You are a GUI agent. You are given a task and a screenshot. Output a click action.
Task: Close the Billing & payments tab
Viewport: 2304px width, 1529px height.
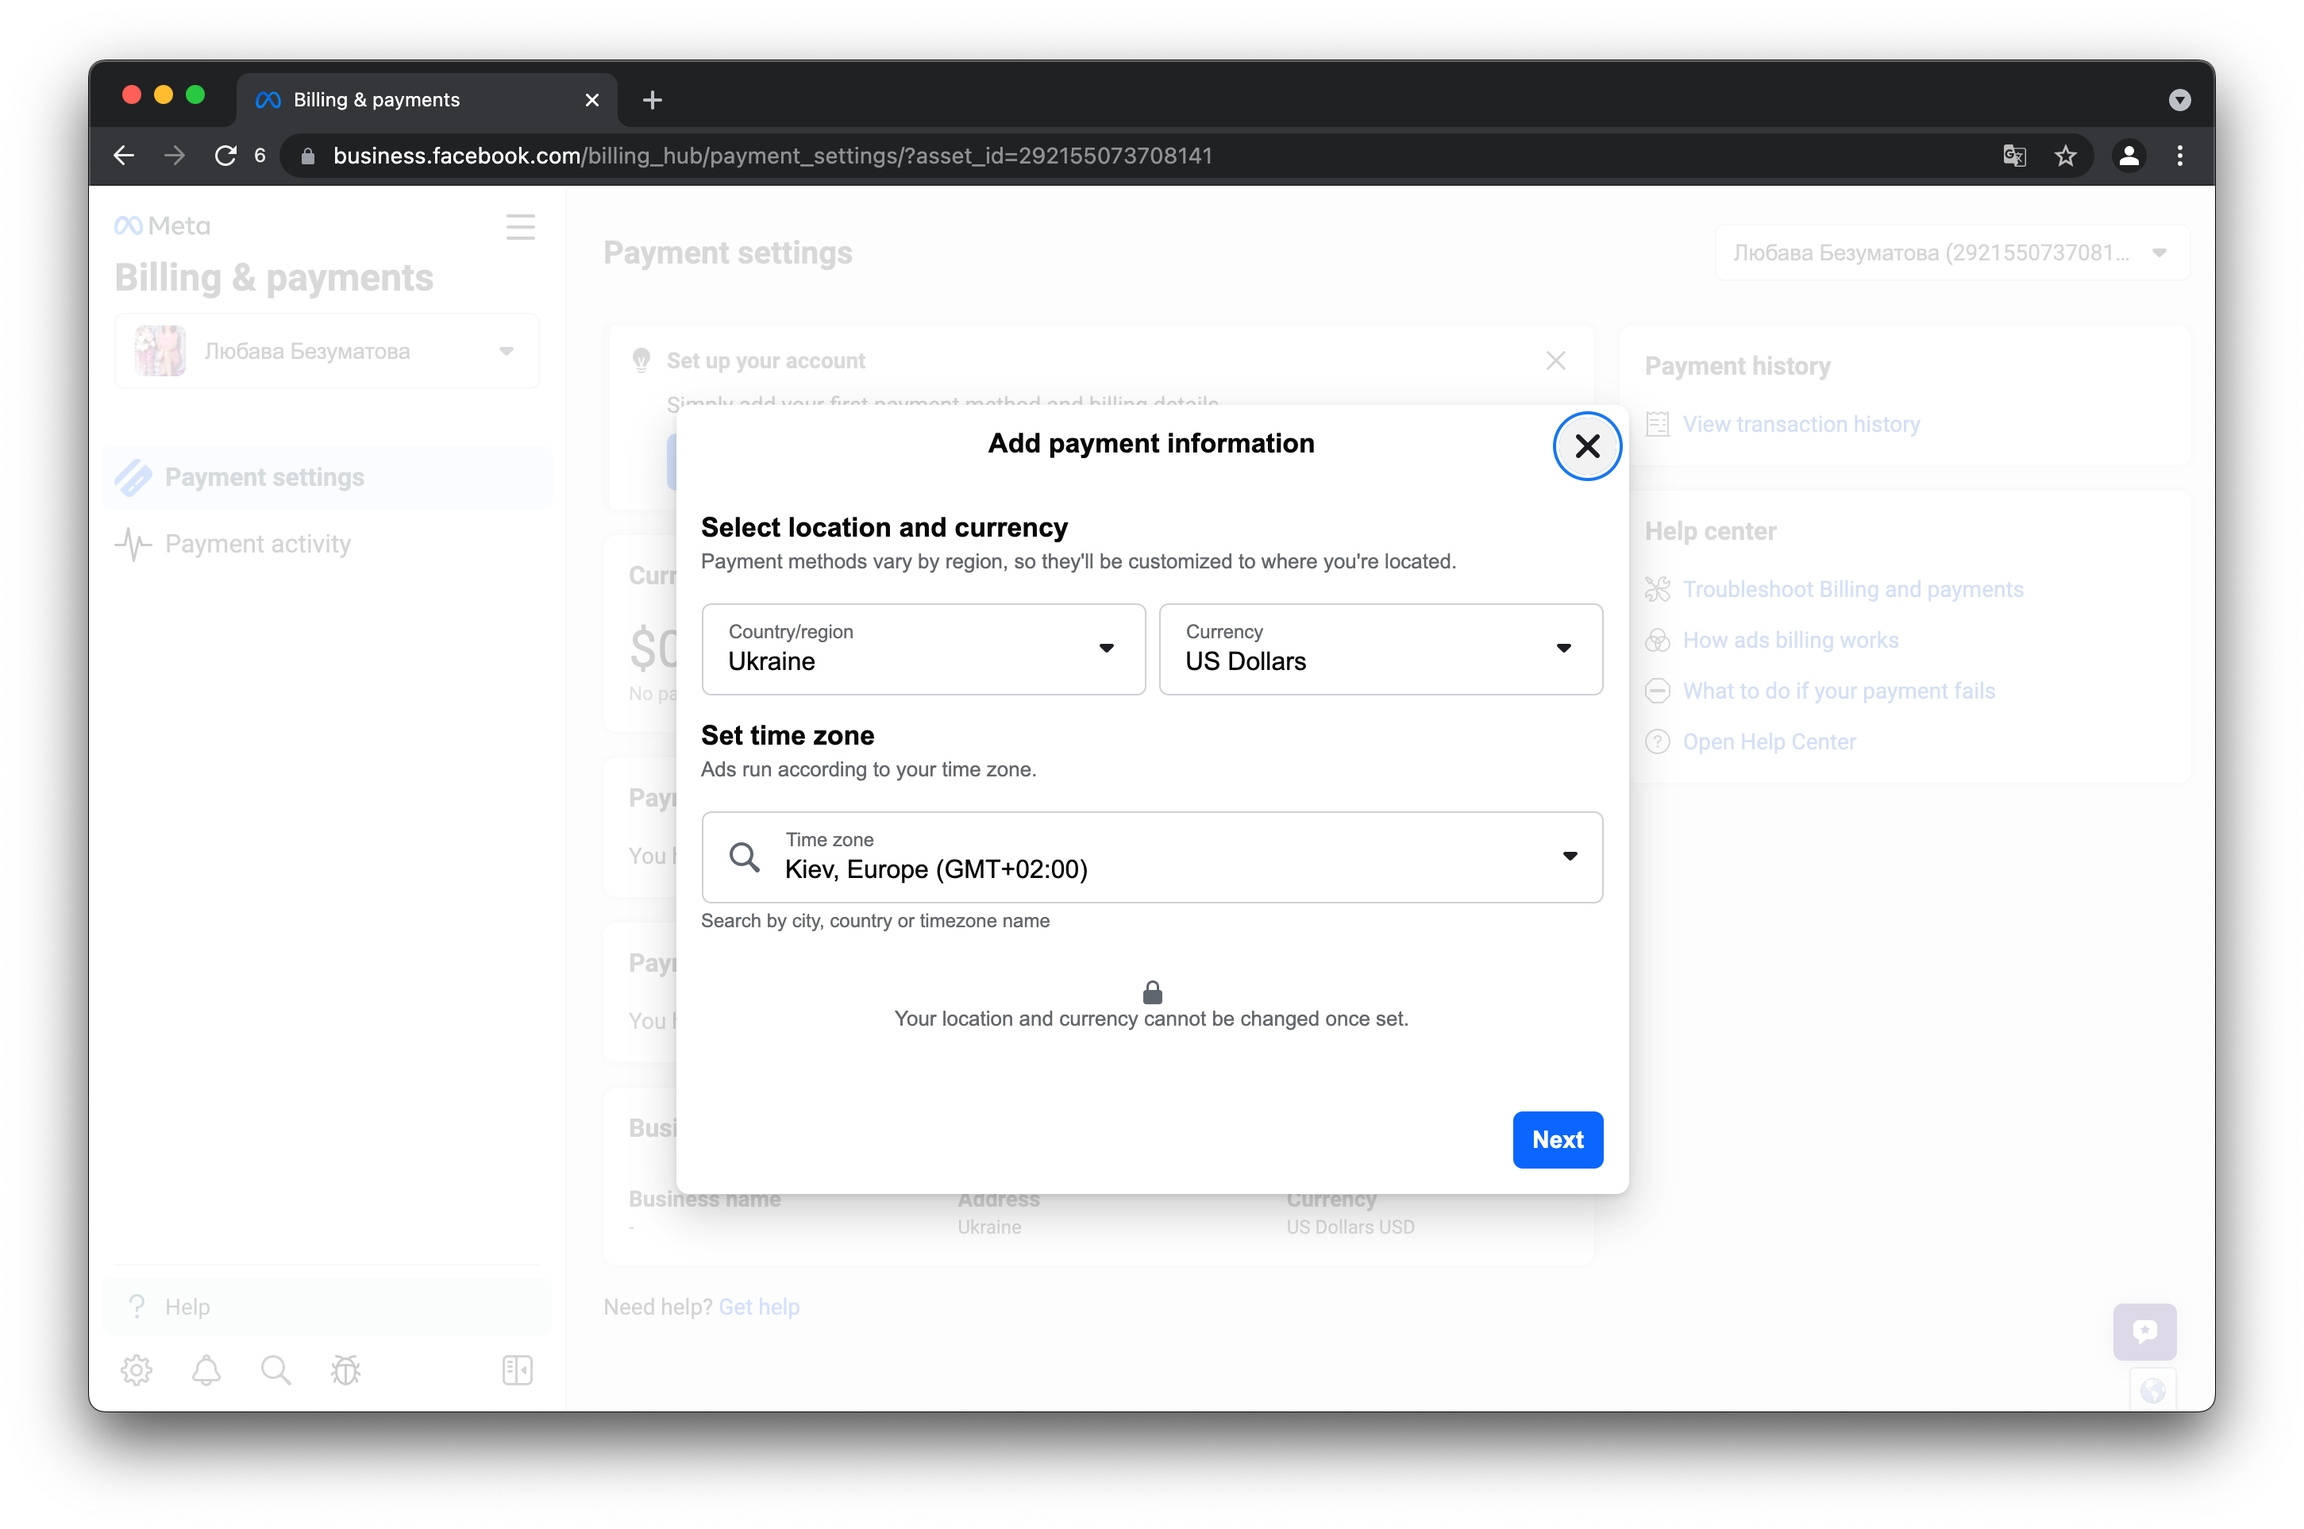(592, 99)
